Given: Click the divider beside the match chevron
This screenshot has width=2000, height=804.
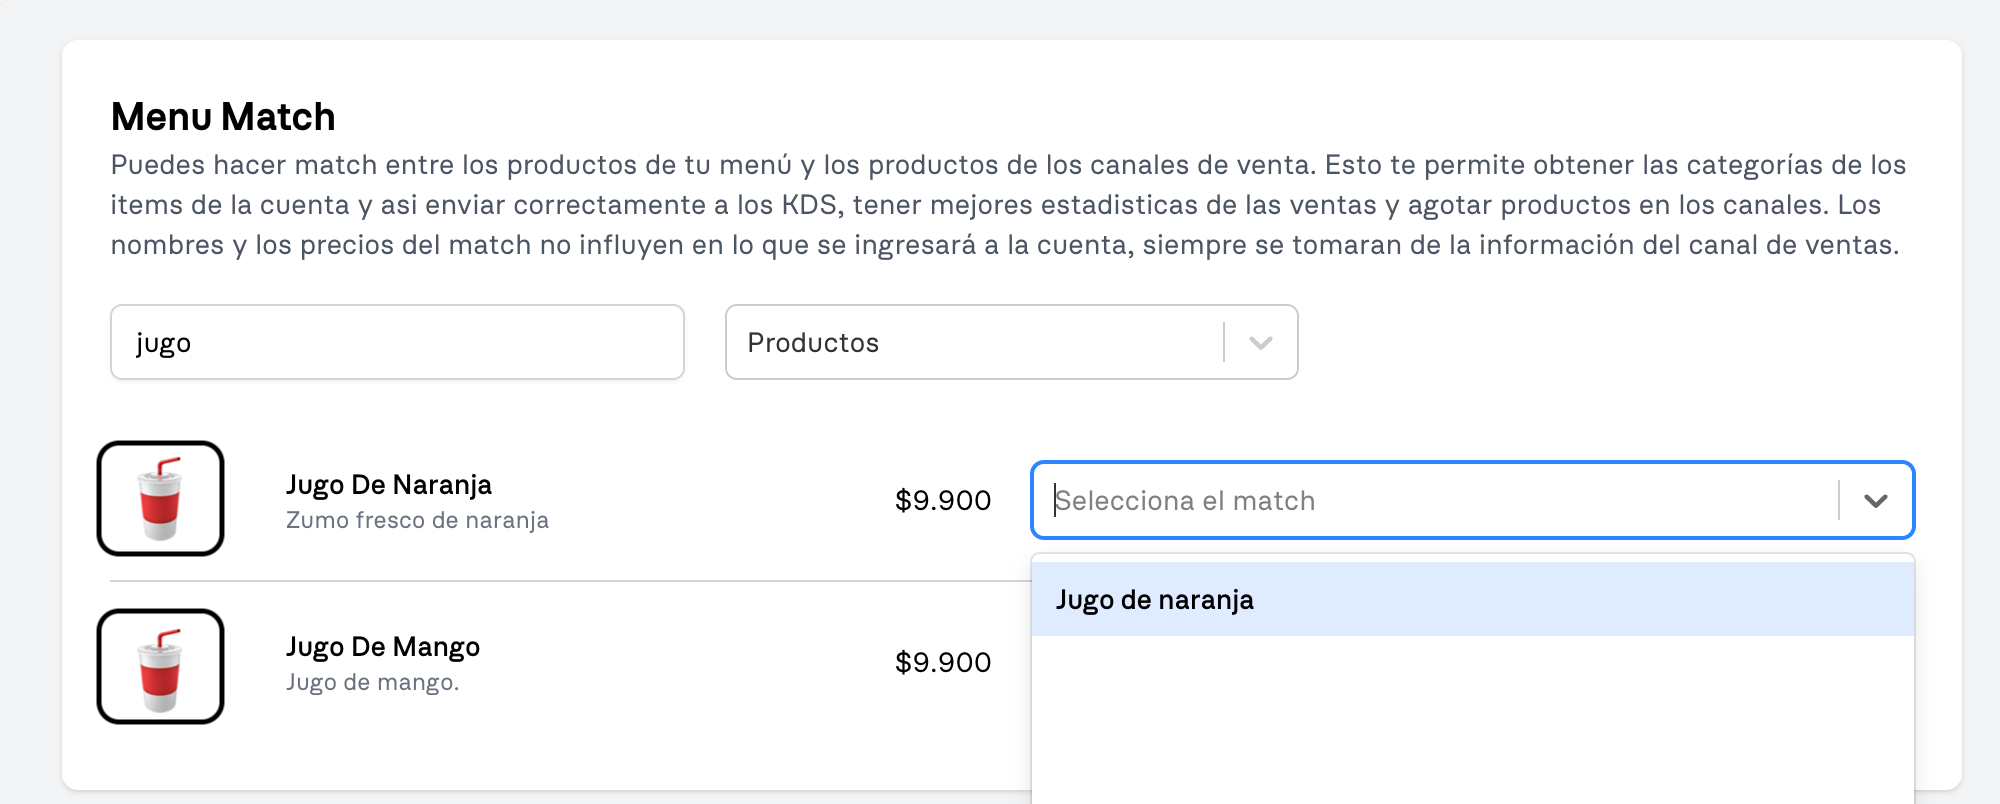Looking at the screenshot, I should coord(1839,500).
